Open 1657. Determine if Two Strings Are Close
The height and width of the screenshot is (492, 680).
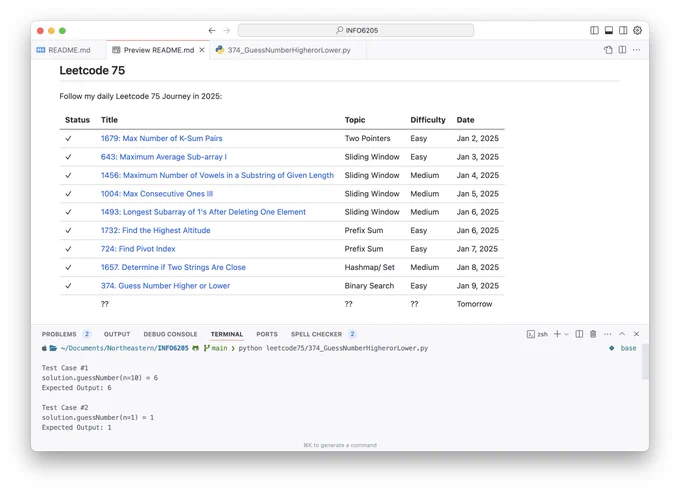[x=173, y=267]
